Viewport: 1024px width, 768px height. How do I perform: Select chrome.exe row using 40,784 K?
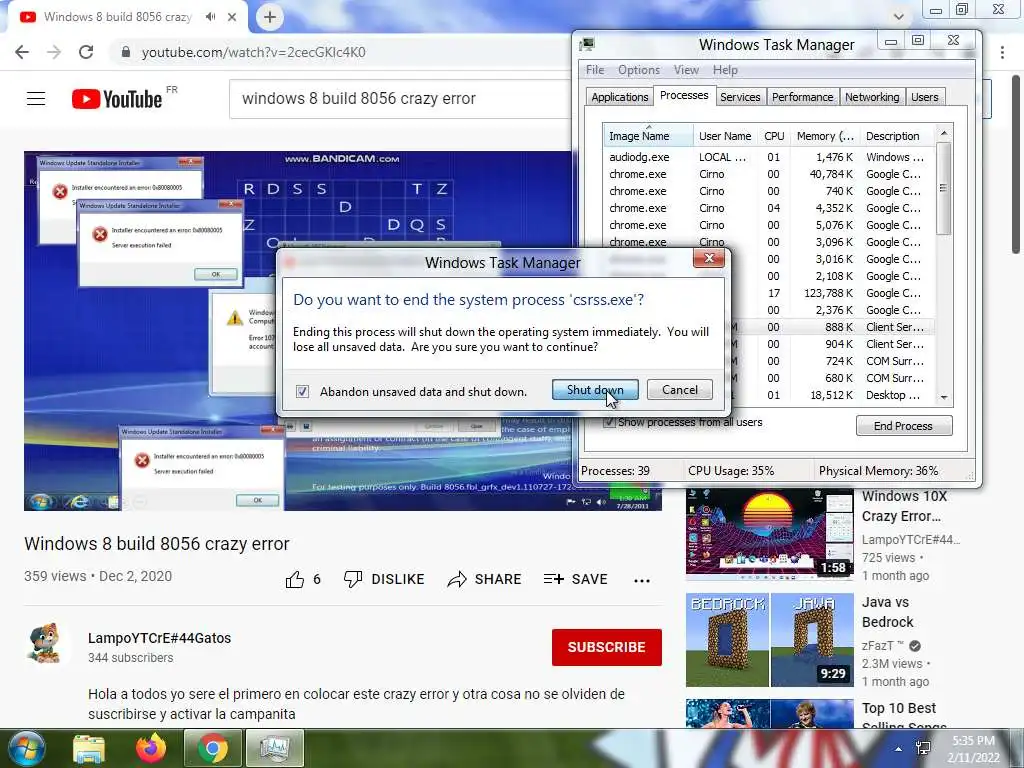769,174
